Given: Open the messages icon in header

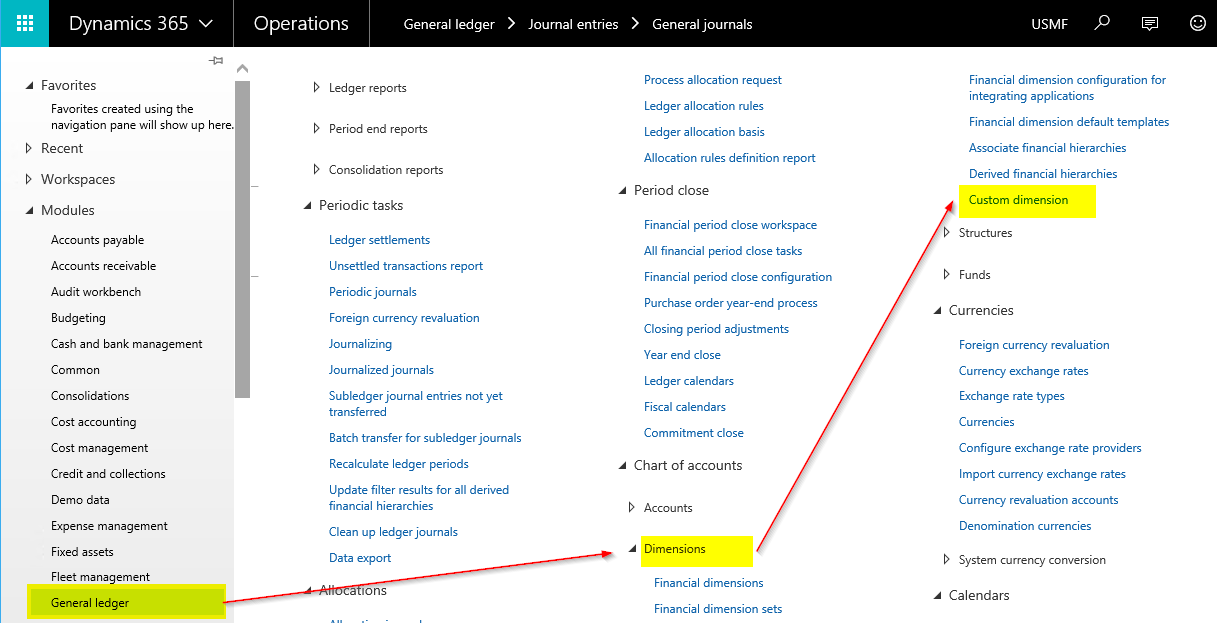Looking at the screenshot, I should coord(1150,23).
